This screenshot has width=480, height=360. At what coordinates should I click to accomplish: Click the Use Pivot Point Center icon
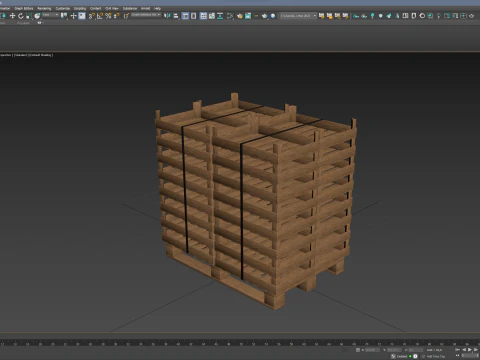[x=64, y=16]
